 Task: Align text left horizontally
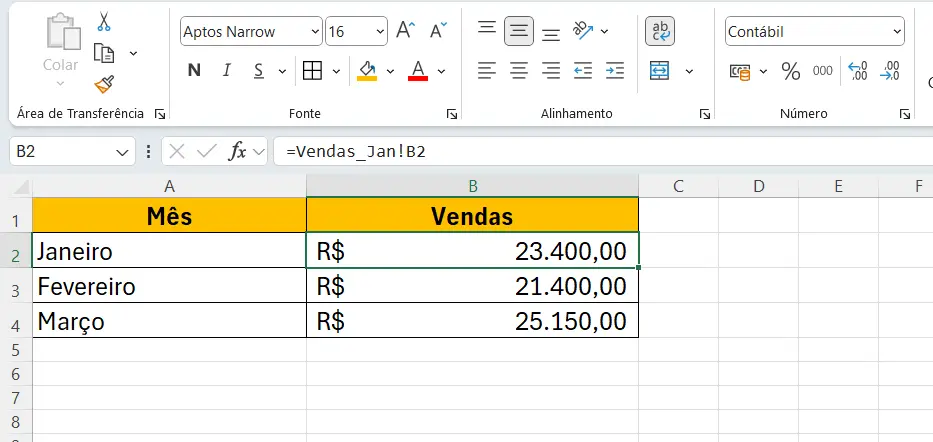pos(487,71)
